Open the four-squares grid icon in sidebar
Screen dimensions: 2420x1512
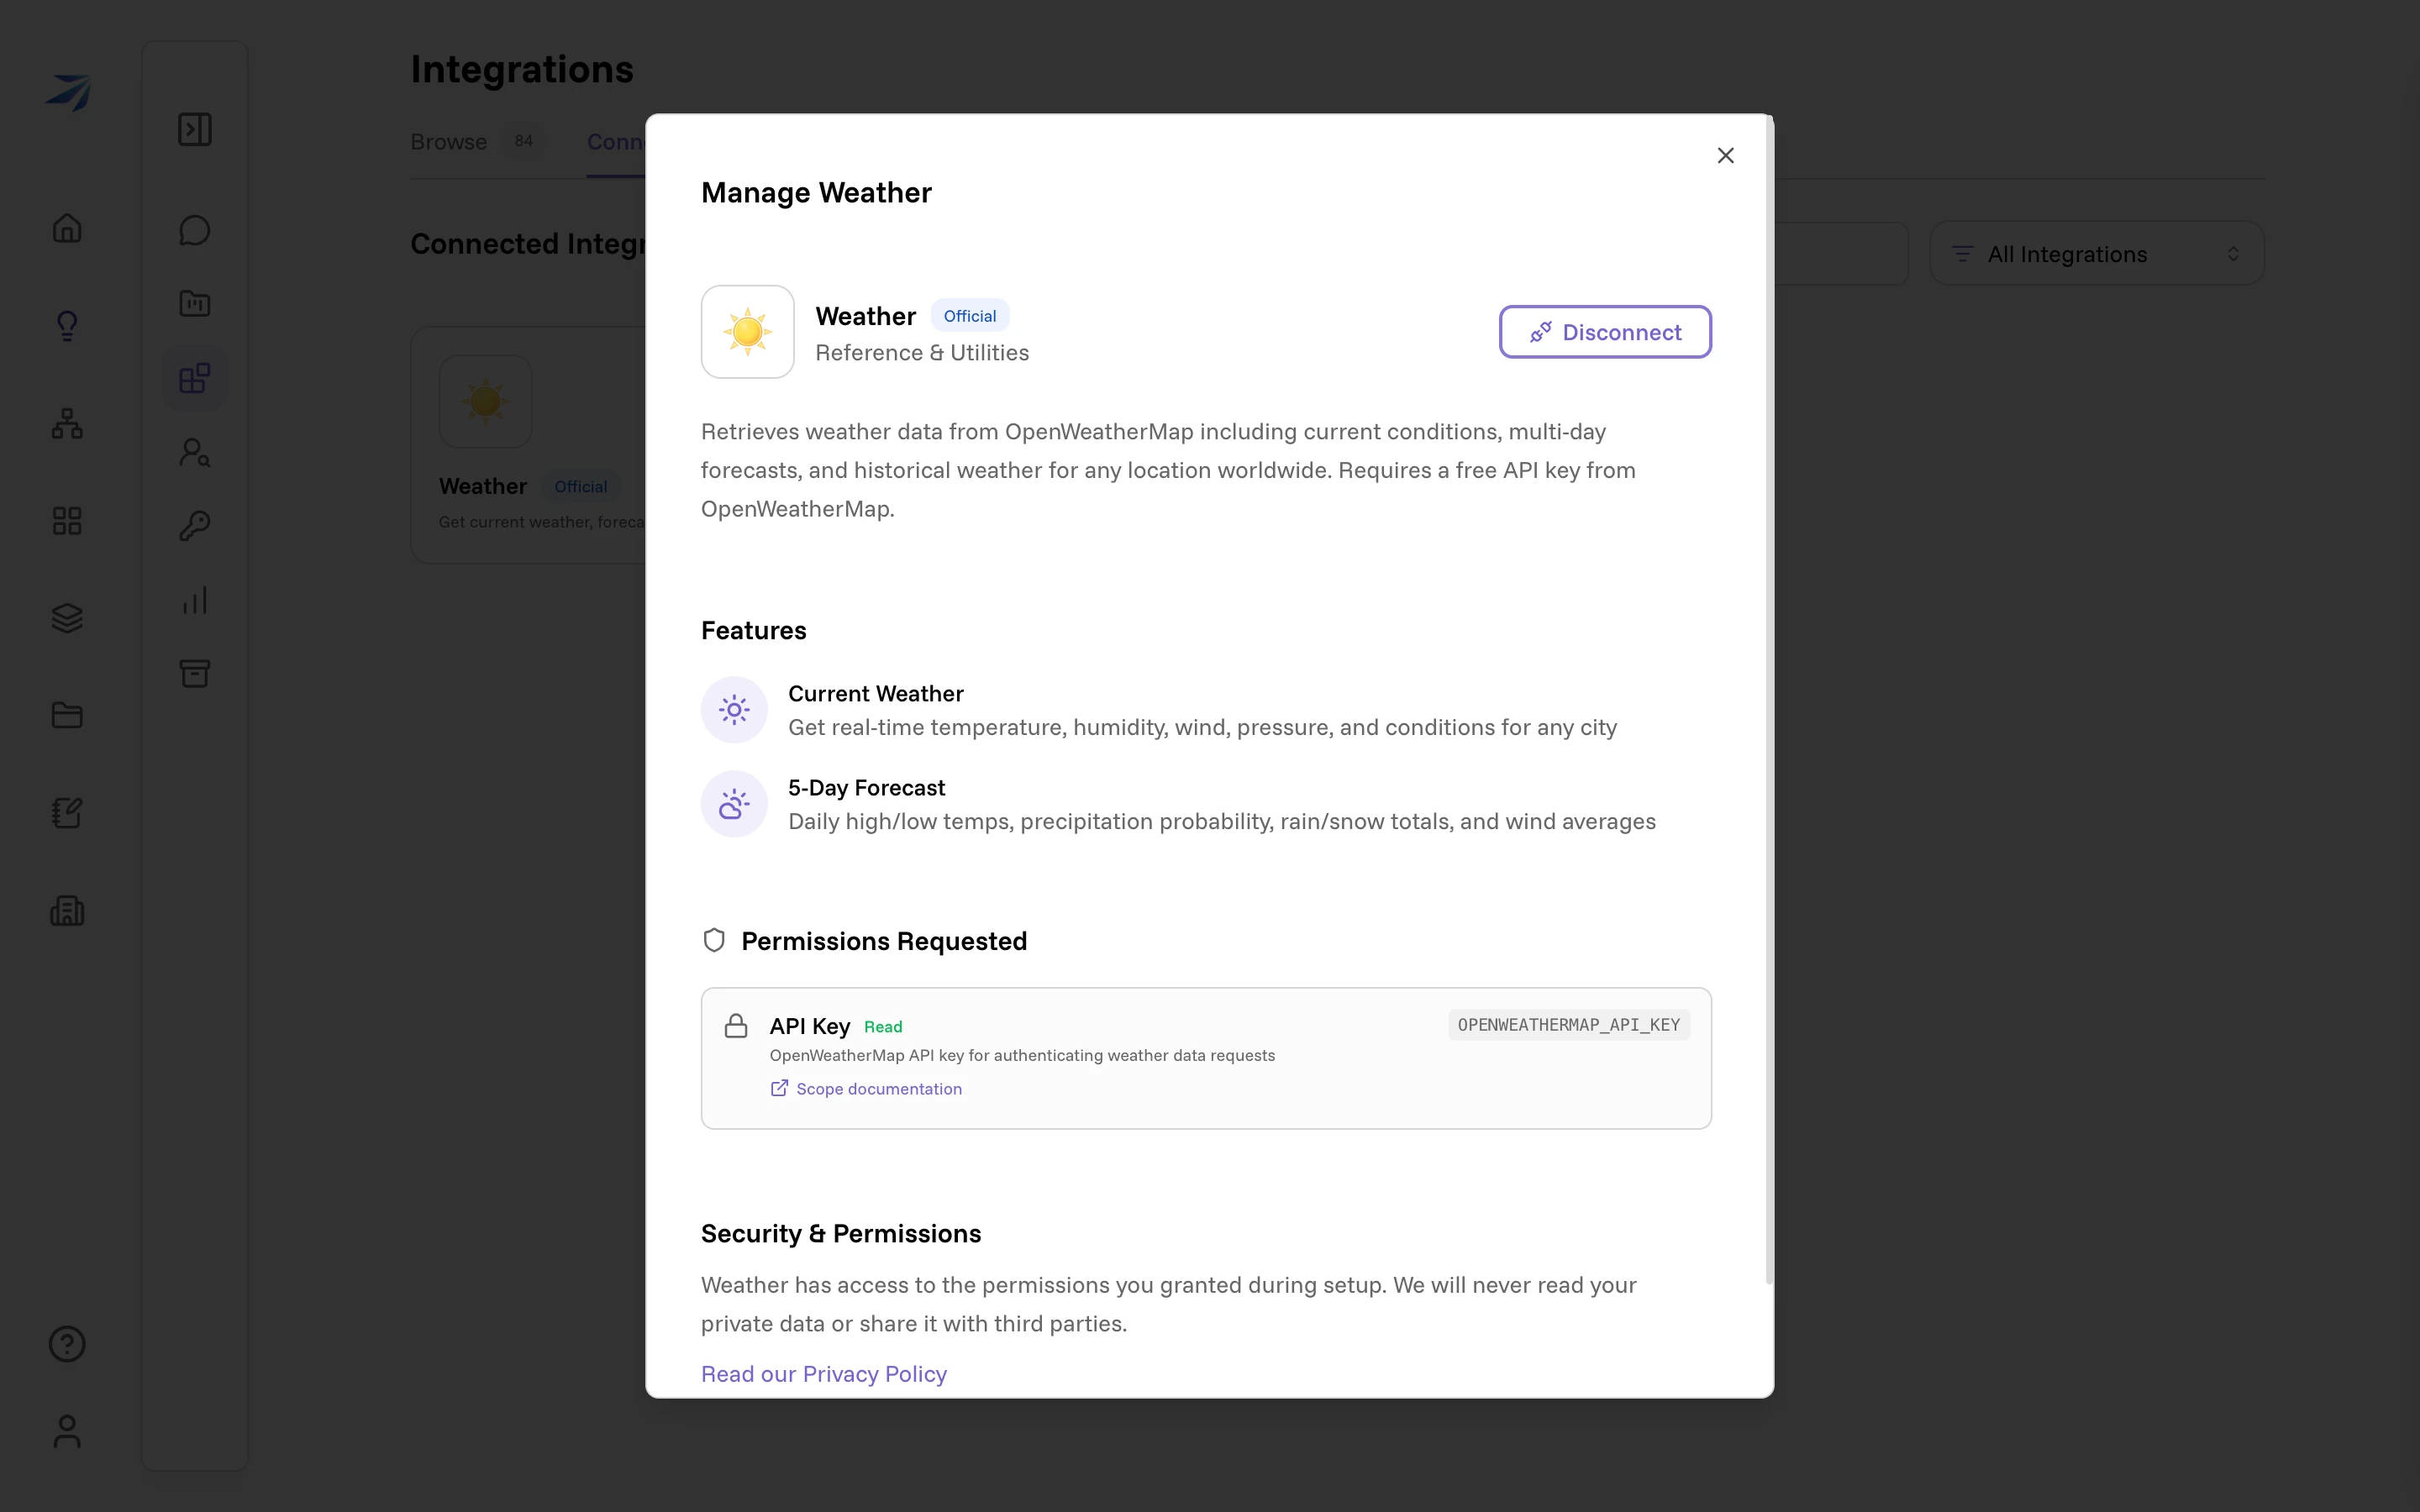67,520
